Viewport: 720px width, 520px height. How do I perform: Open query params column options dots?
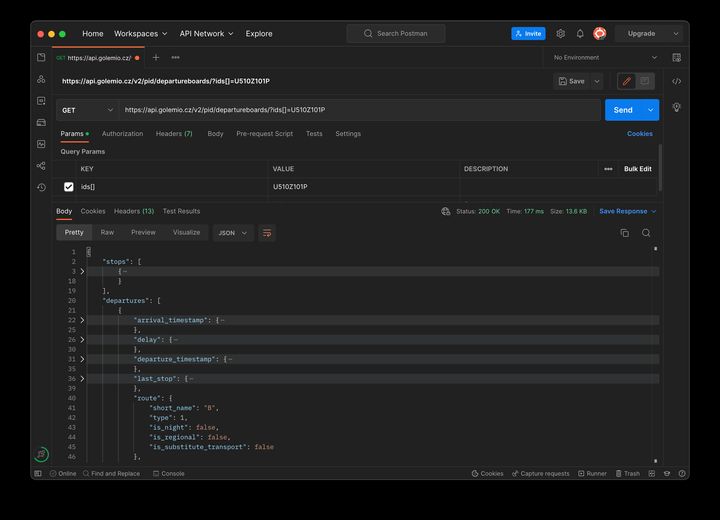[608, 169]
